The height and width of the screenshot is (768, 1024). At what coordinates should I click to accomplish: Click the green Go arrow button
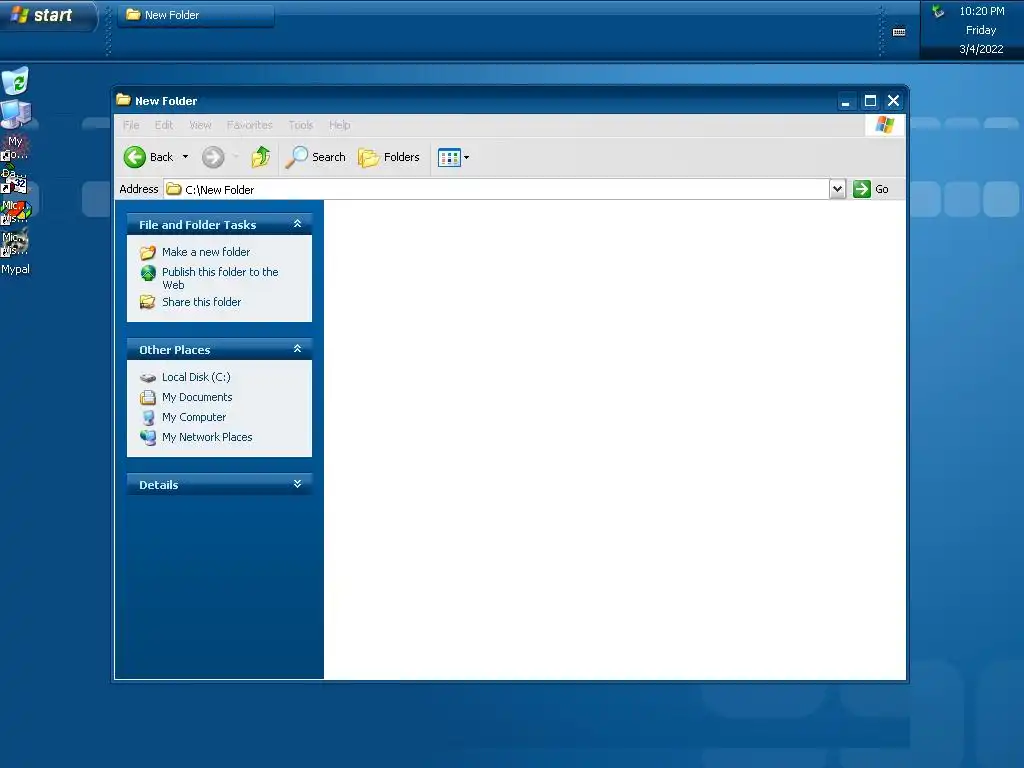(862, 189)
